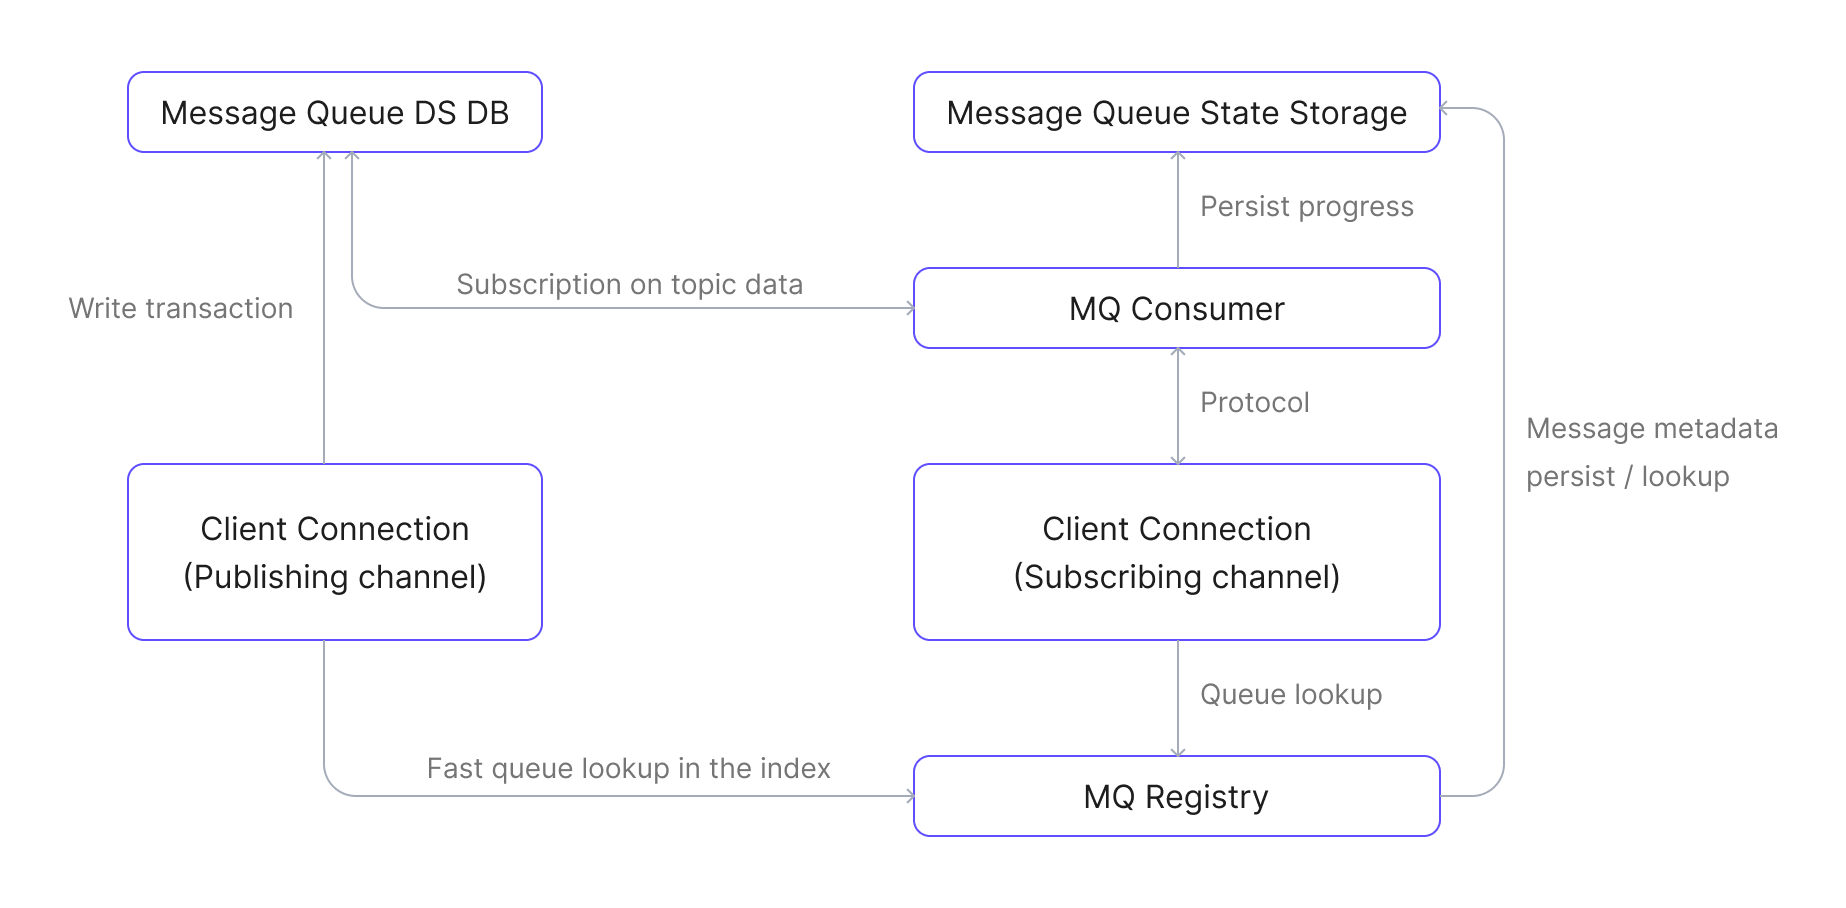Click the MQ Consumer node
This screenshot has width=1846, height=908.
tap(1176, 308)
